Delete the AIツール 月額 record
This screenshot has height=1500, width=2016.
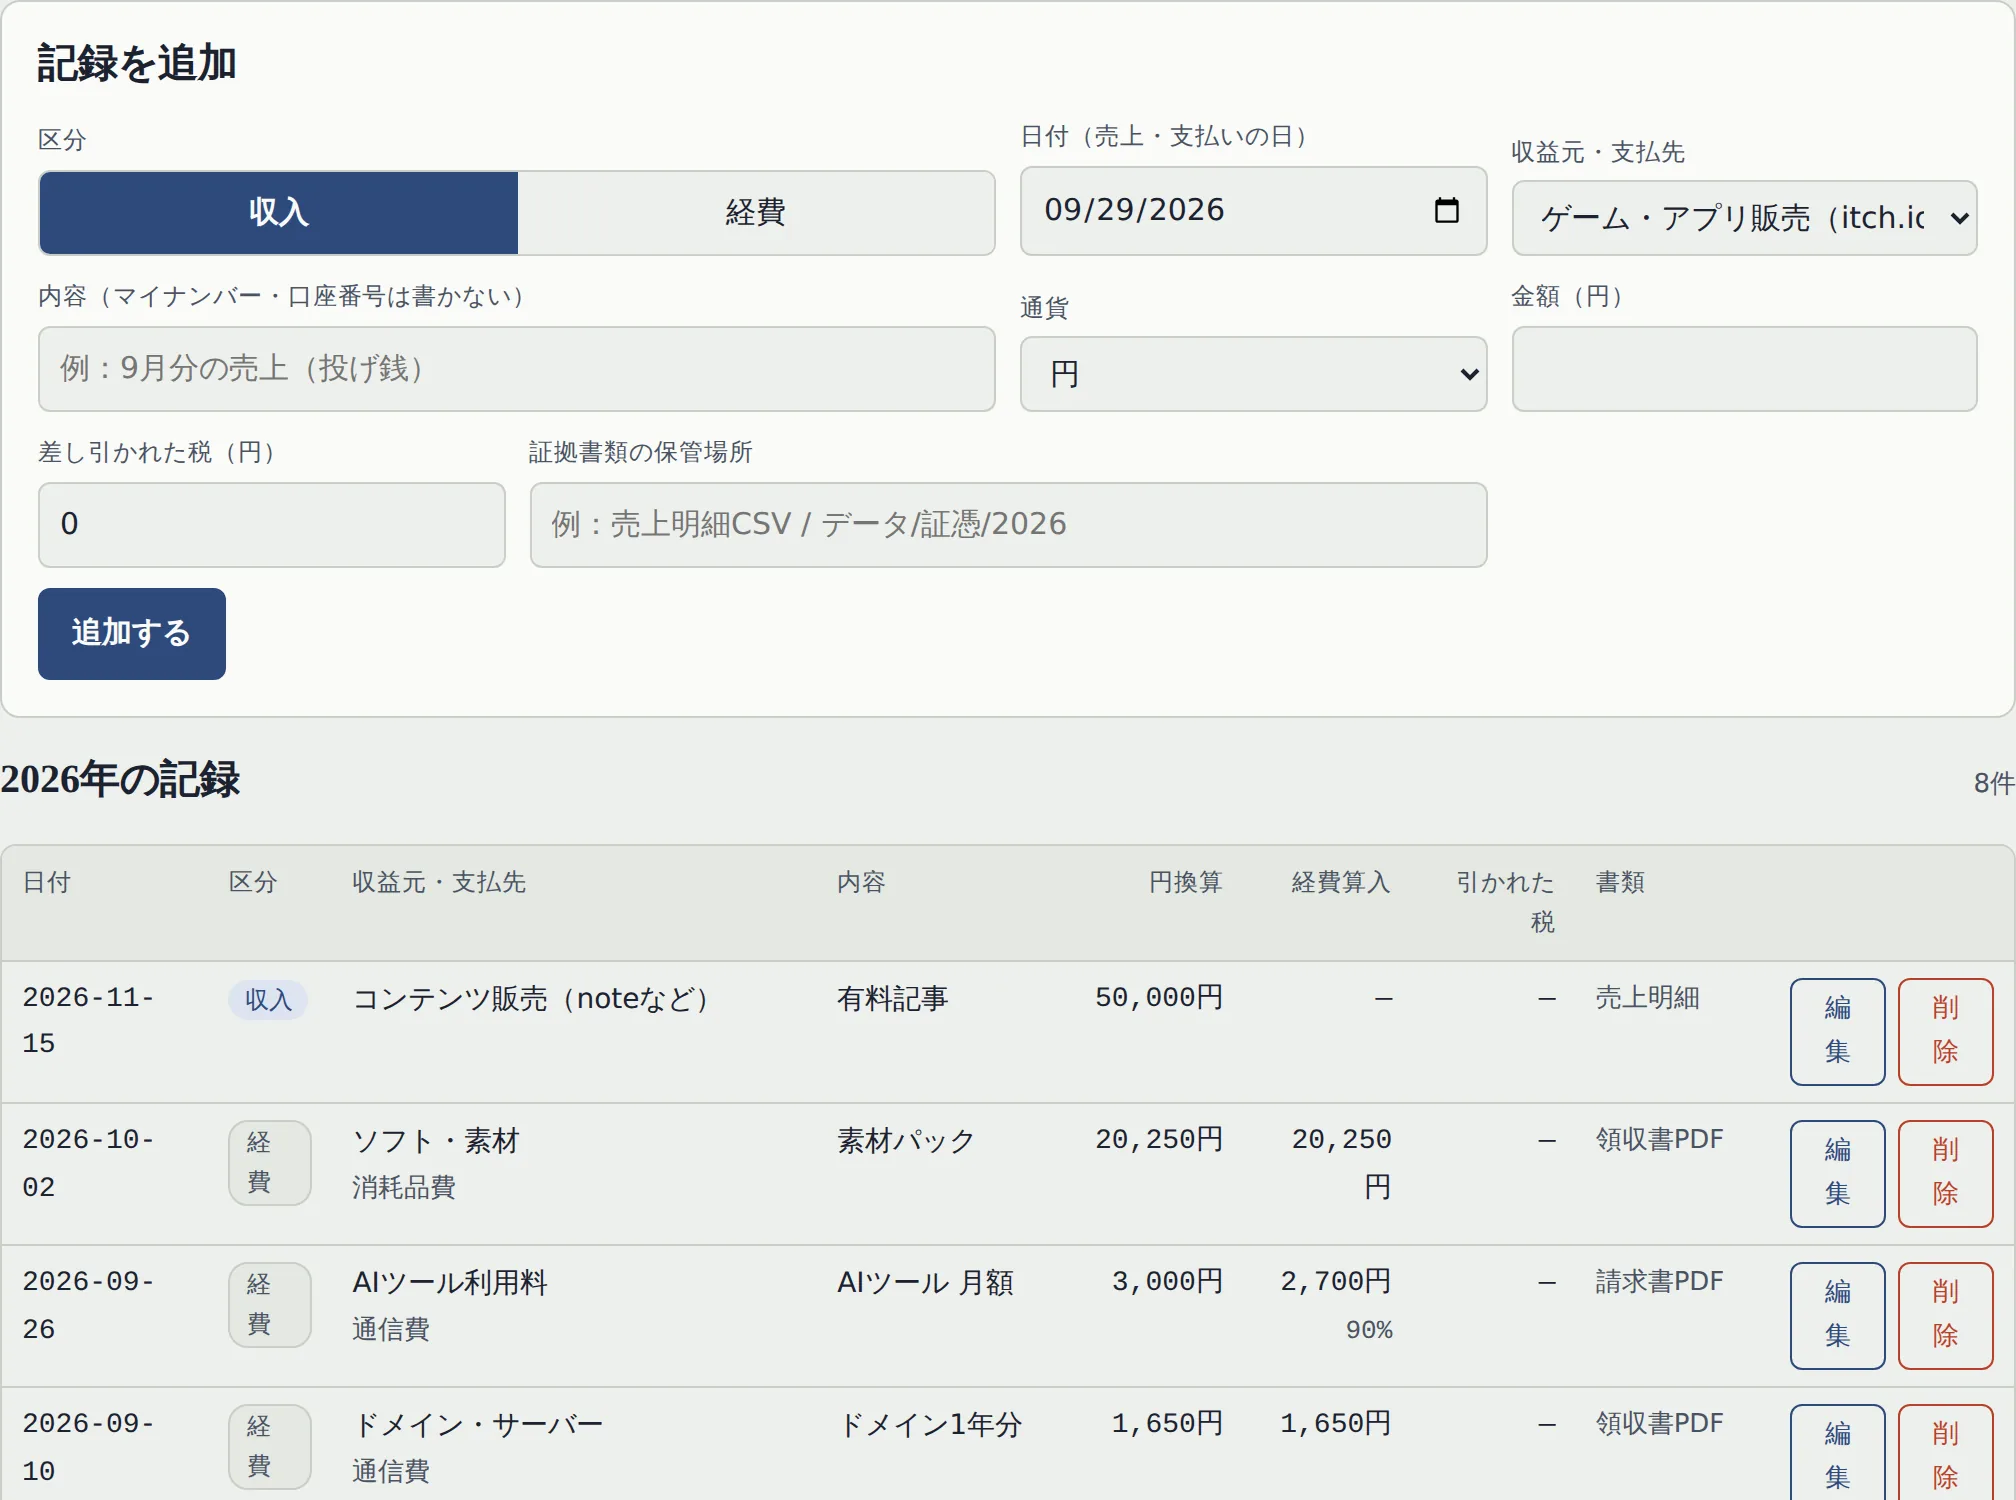tap(1945, 1315)
